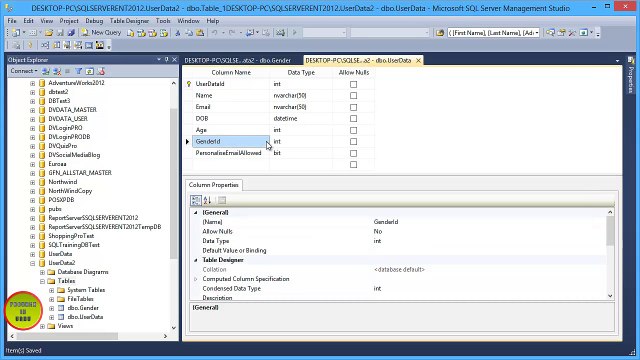Viewport: 640px width, 360px height.
Task: Click the Copy icon in toolbar
Action: pyautogui.click(x=189, y=33)
